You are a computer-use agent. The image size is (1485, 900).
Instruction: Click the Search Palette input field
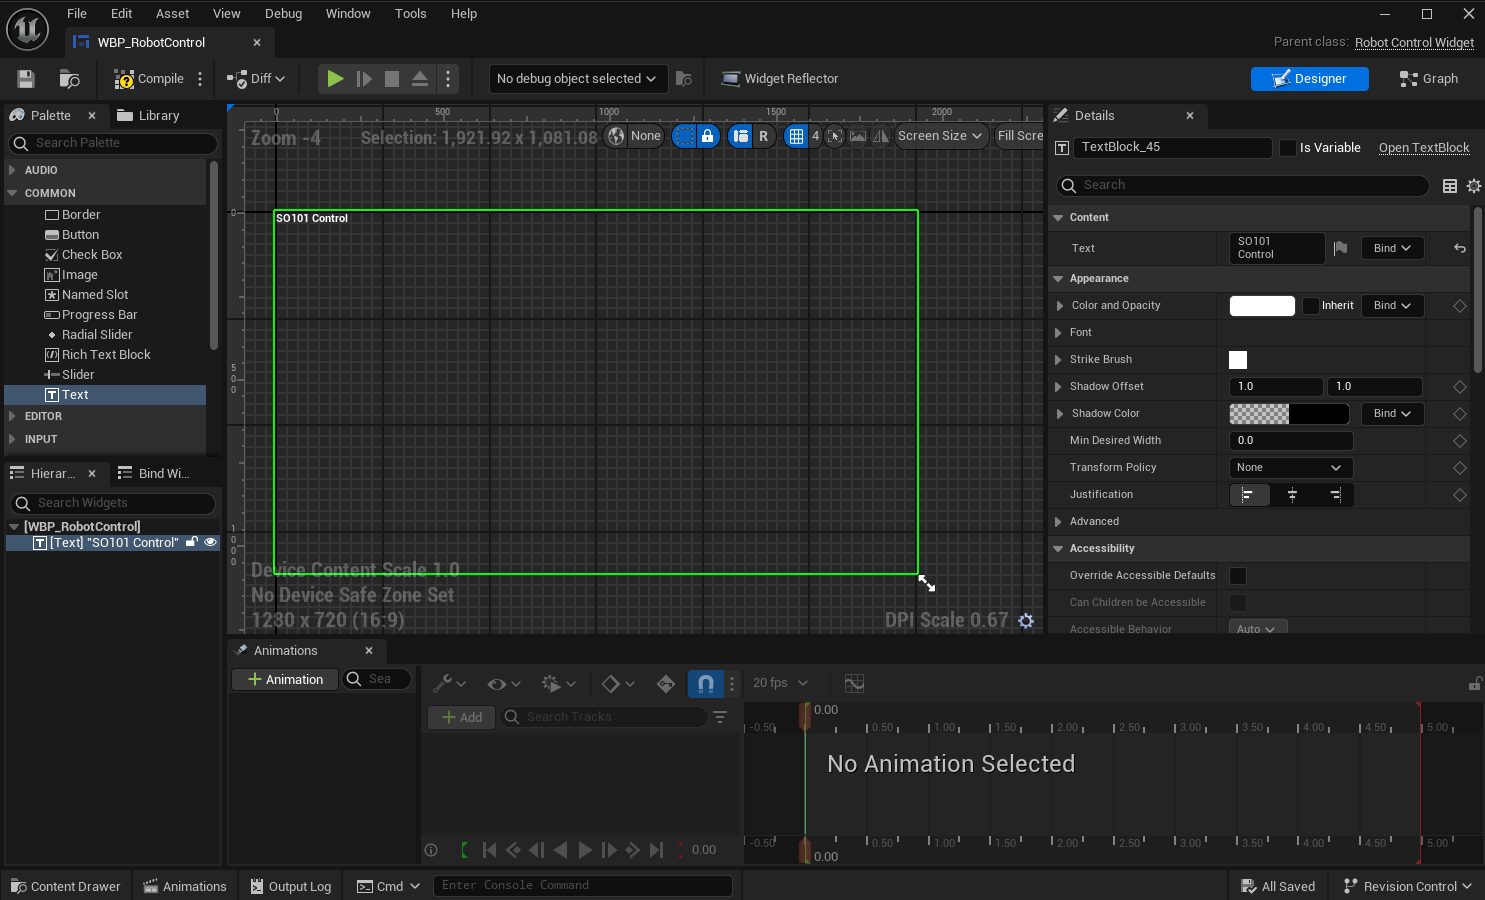coord(113,144)
